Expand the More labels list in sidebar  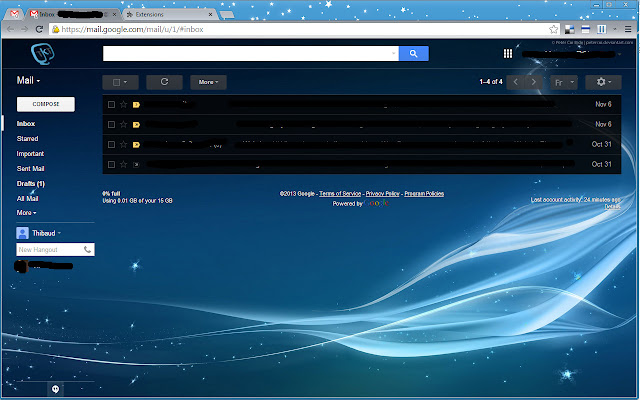[27, 213]
